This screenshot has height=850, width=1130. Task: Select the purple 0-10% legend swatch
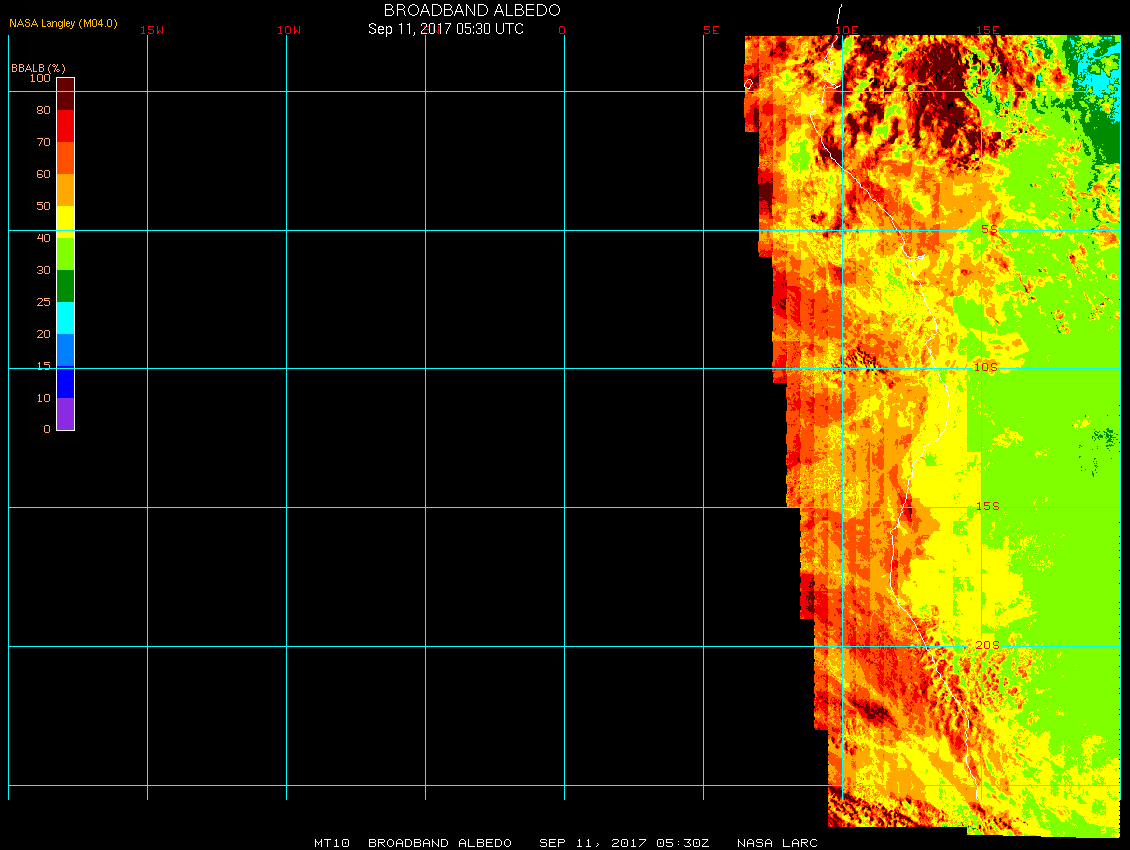click(x=65, y=414)
